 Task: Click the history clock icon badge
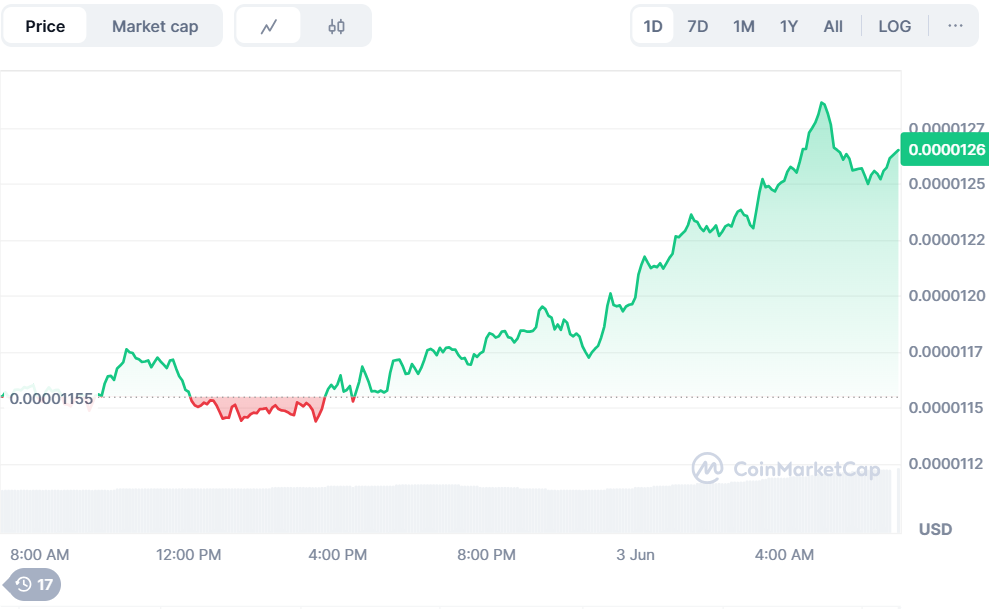coord(34,584)
